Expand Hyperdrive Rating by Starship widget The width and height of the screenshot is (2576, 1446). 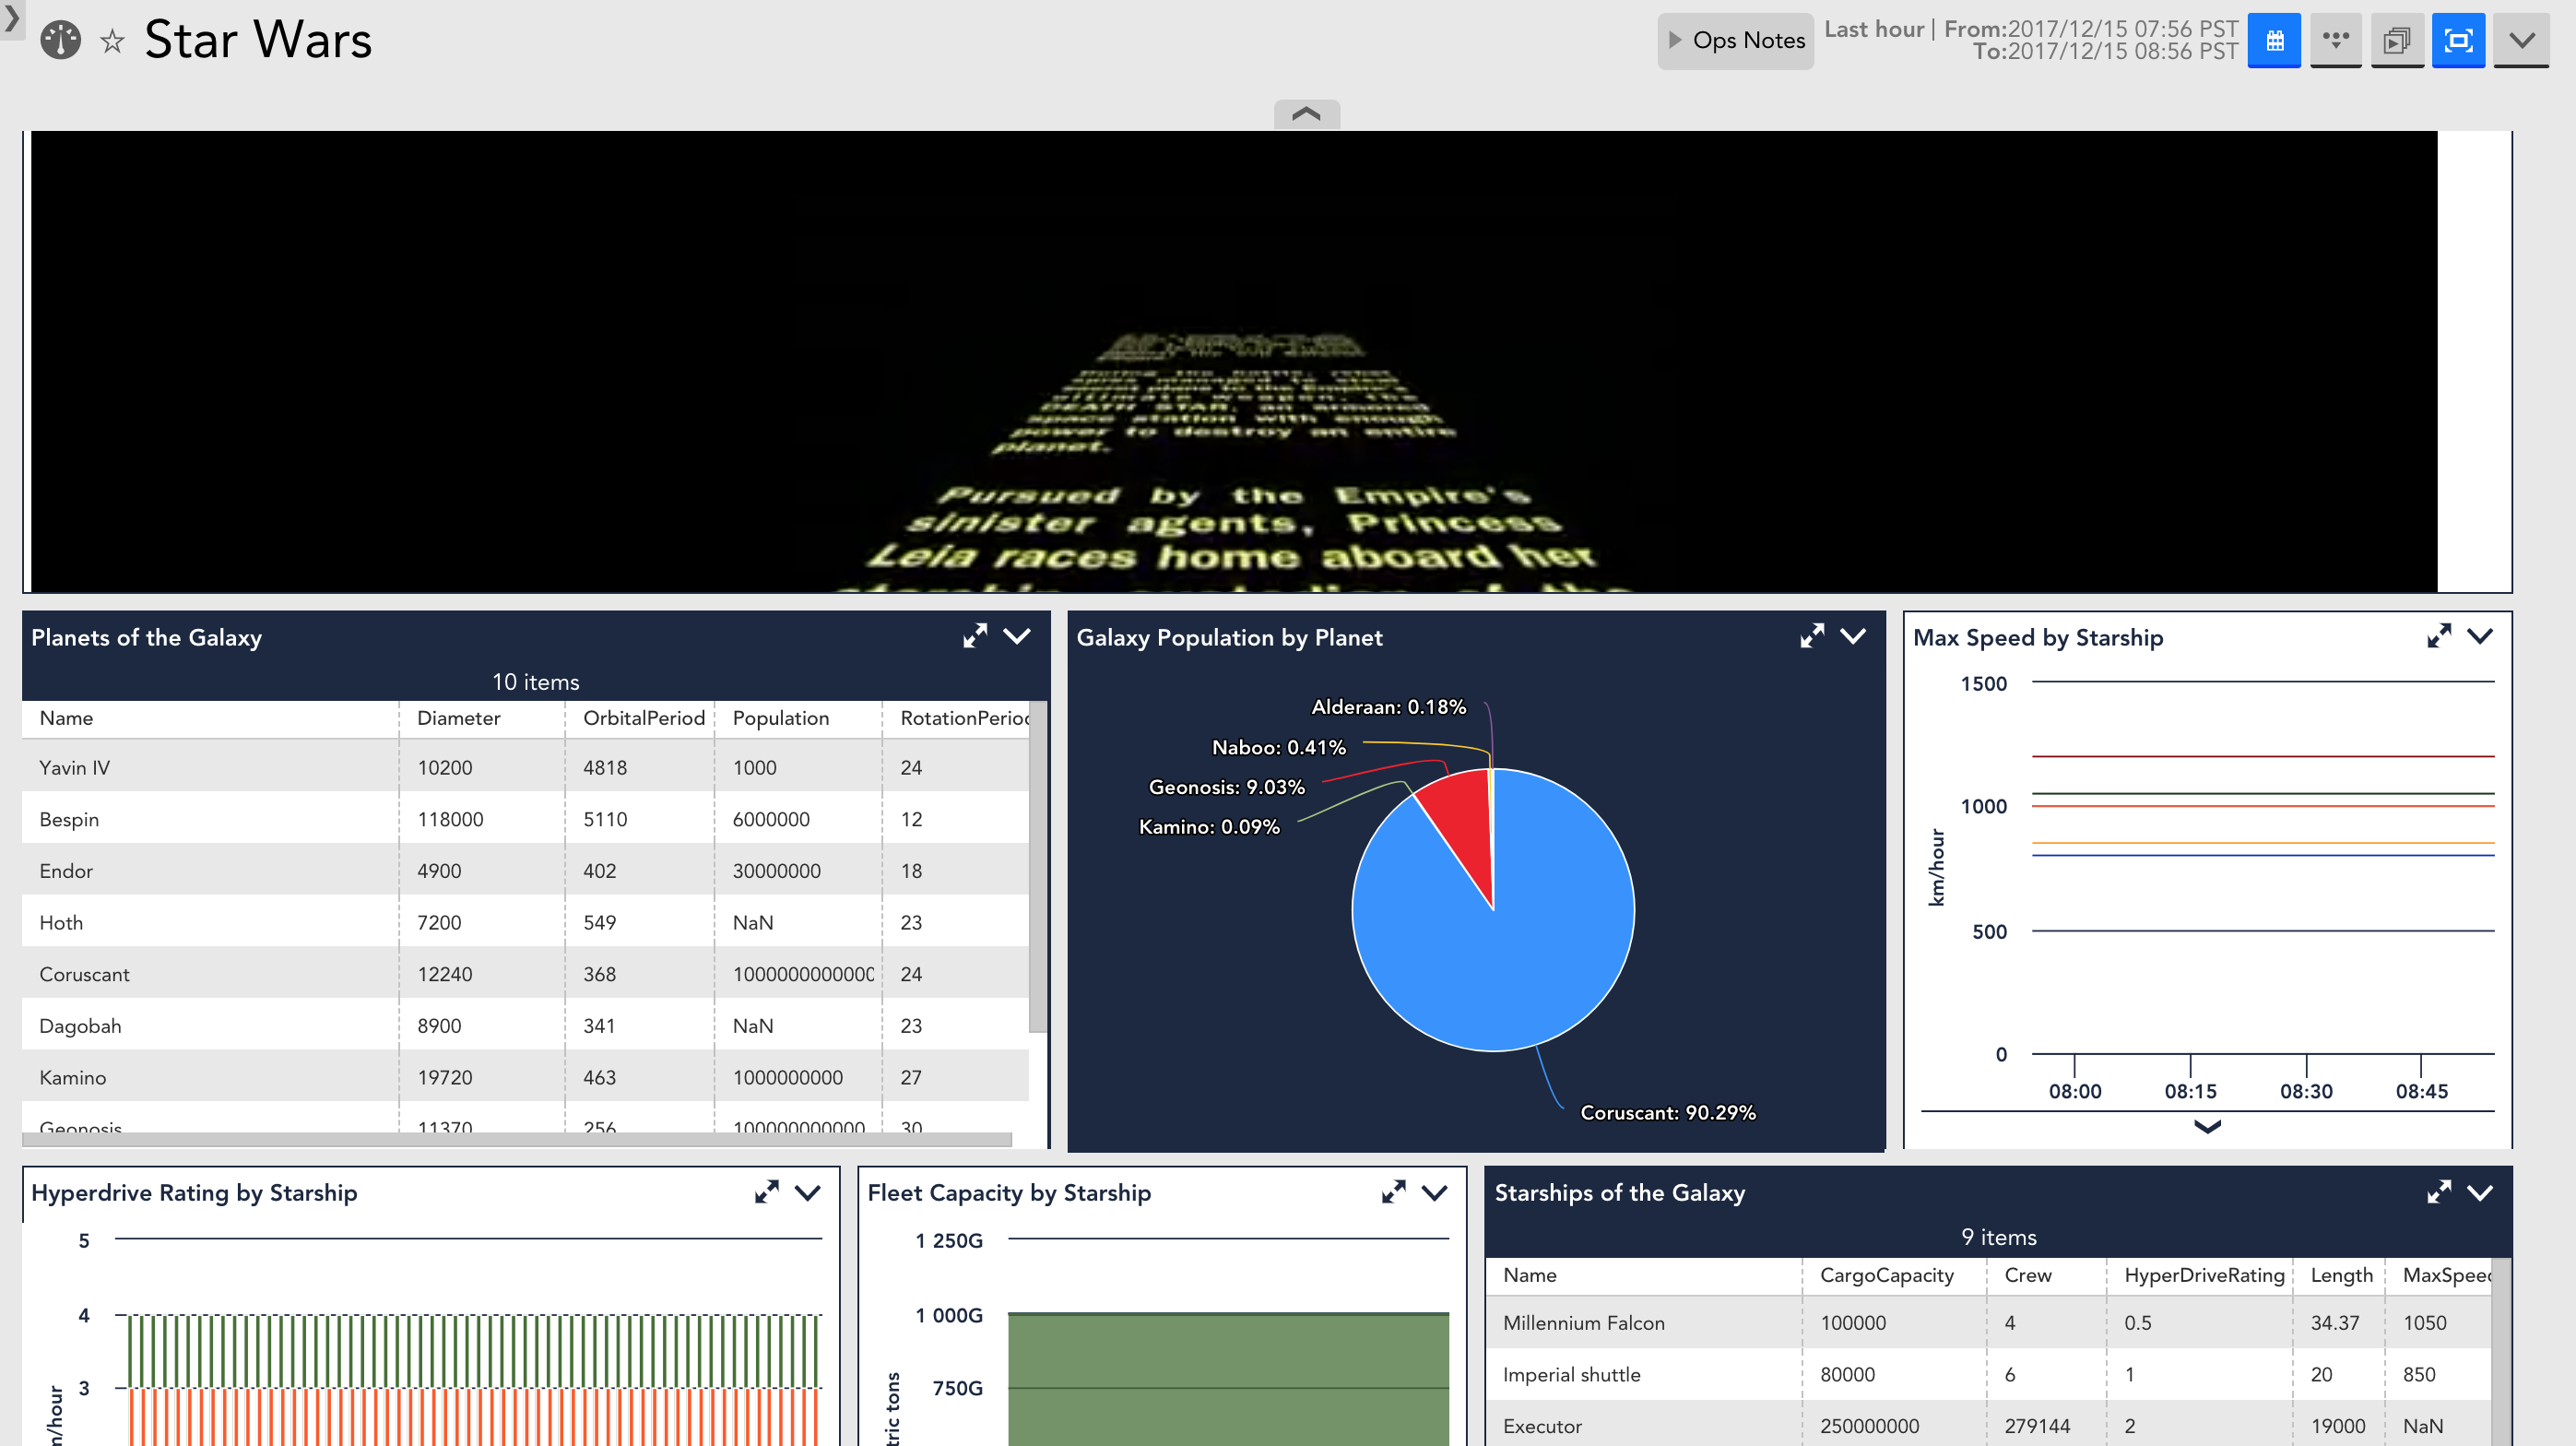(x=767, y=1192)
